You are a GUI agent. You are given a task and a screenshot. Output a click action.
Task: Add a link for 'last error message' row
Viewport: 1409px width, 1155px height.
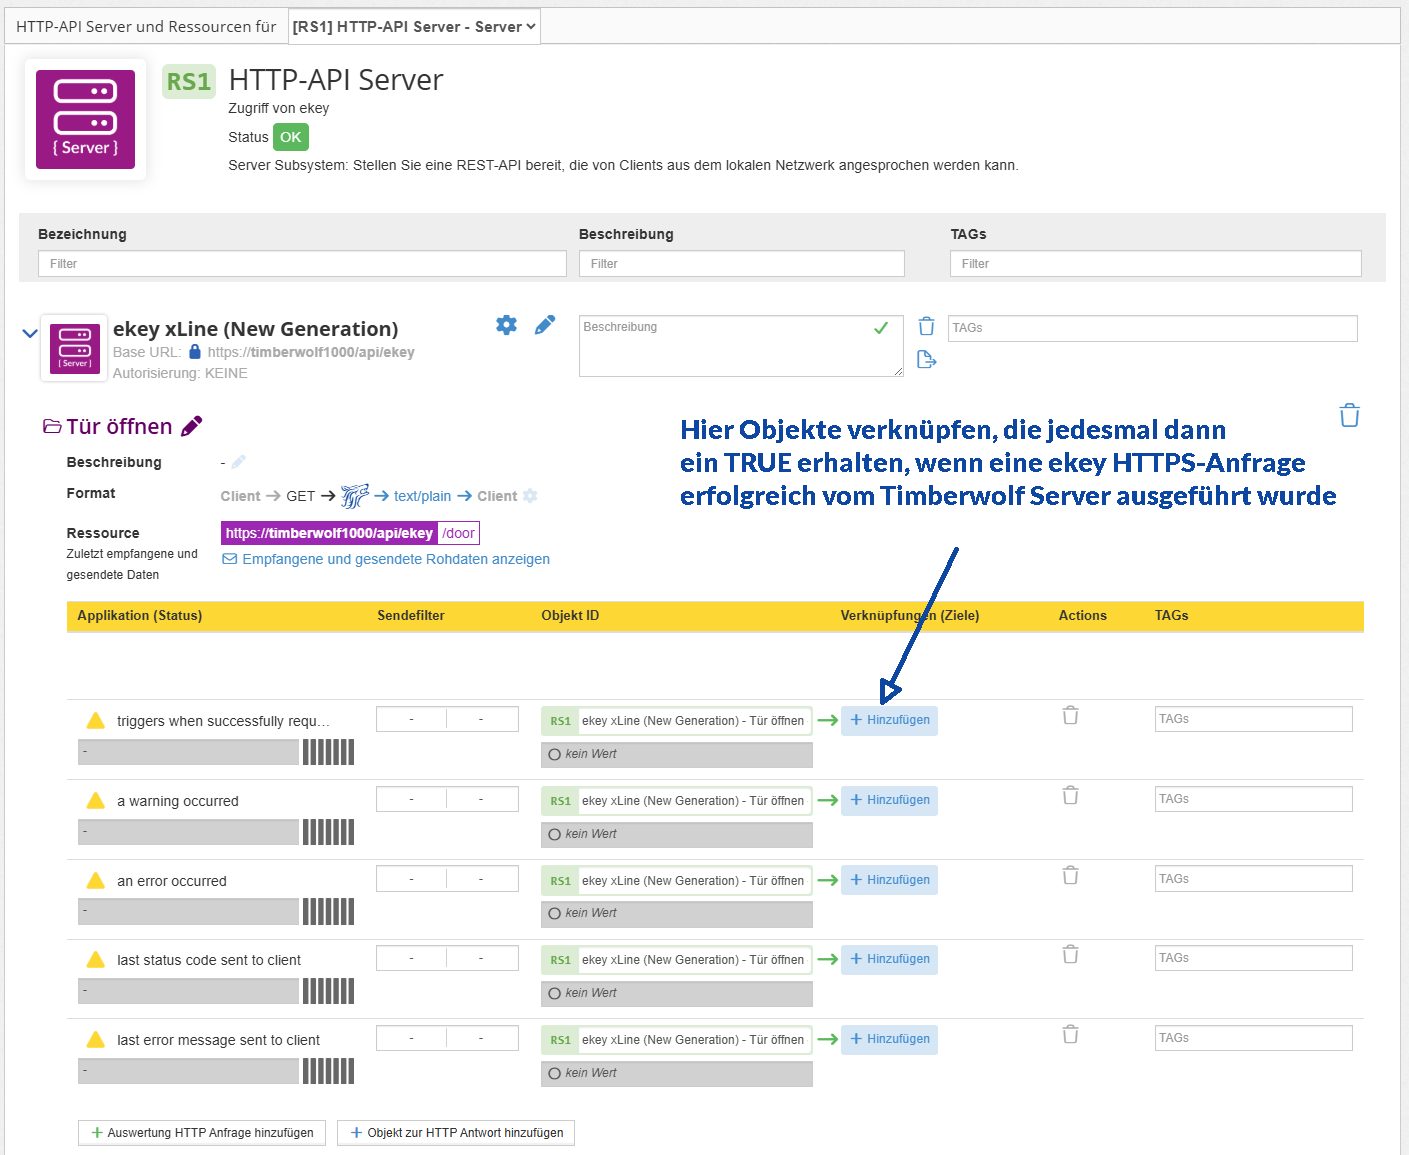(x=889, y=1039)
